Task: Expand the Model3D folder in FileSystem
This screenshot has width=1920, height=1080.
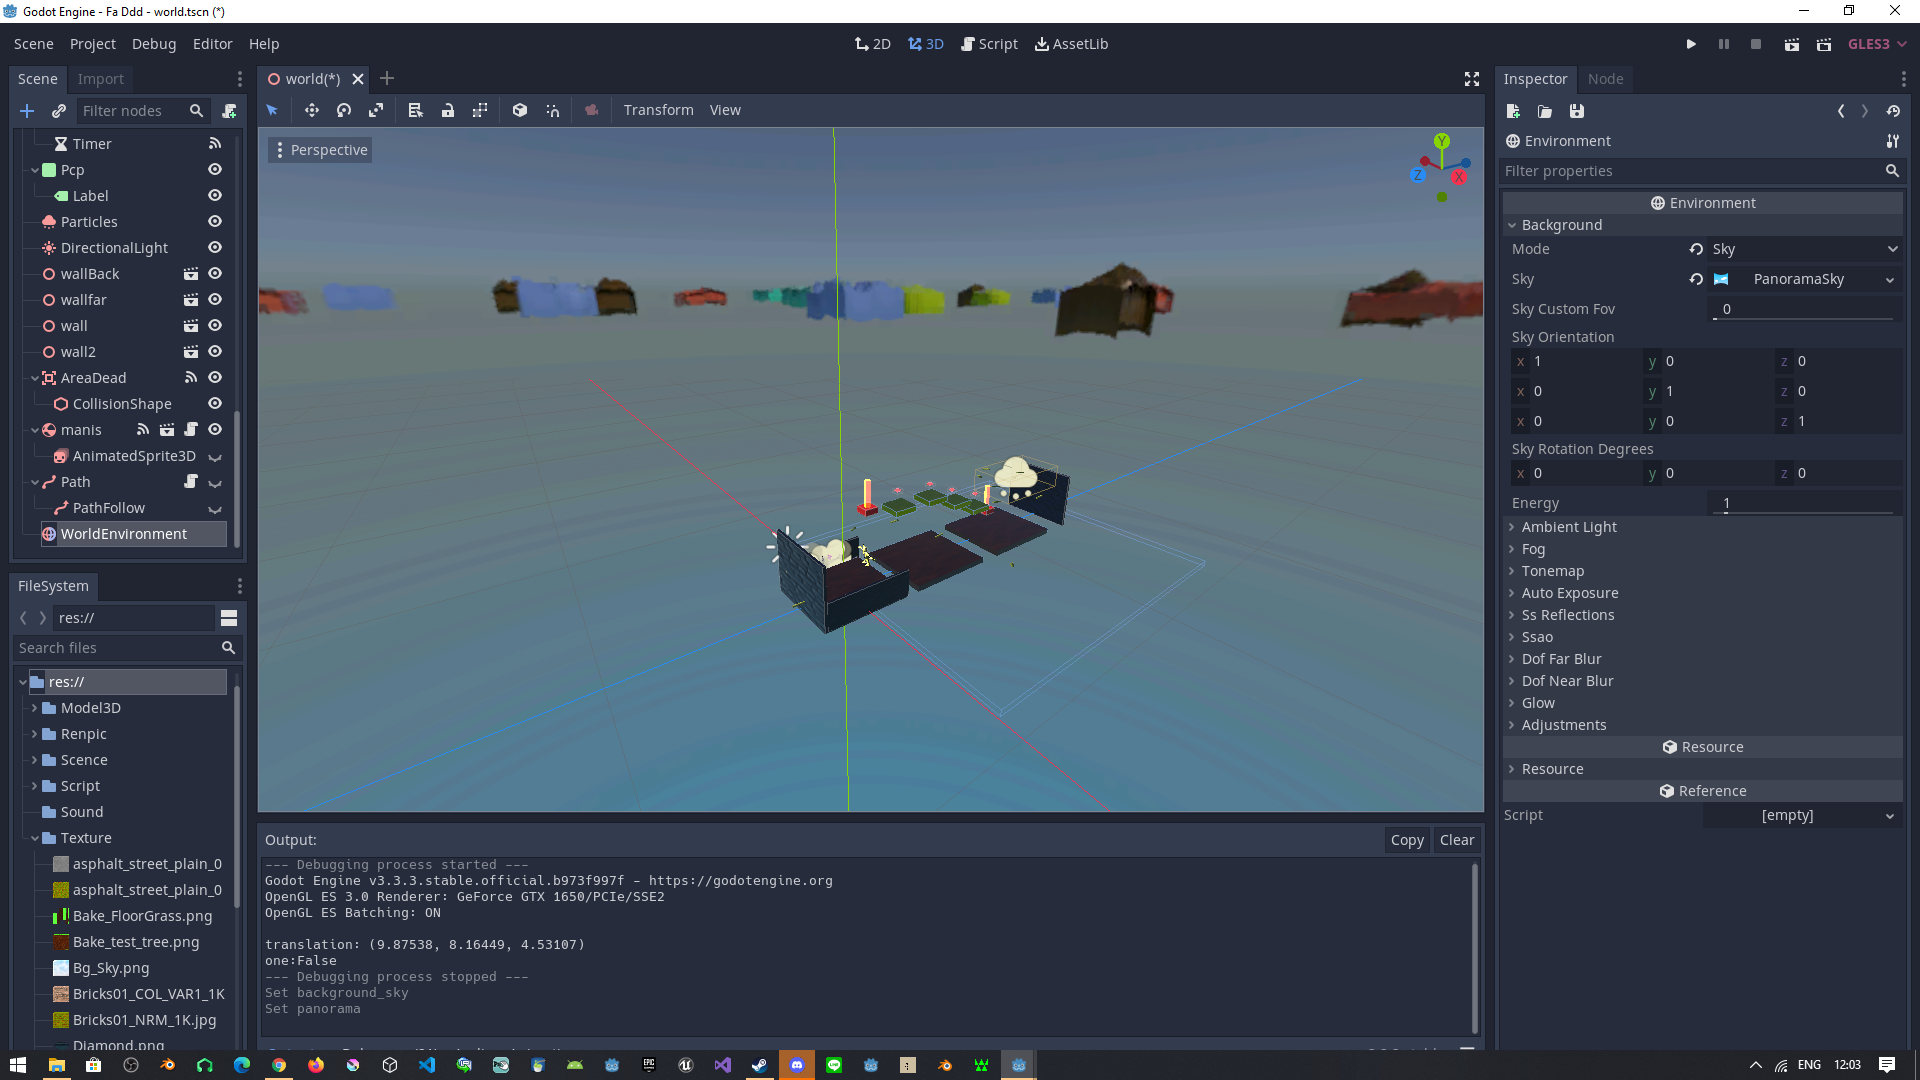Action: pyautogui.click(x=34, y=708)
